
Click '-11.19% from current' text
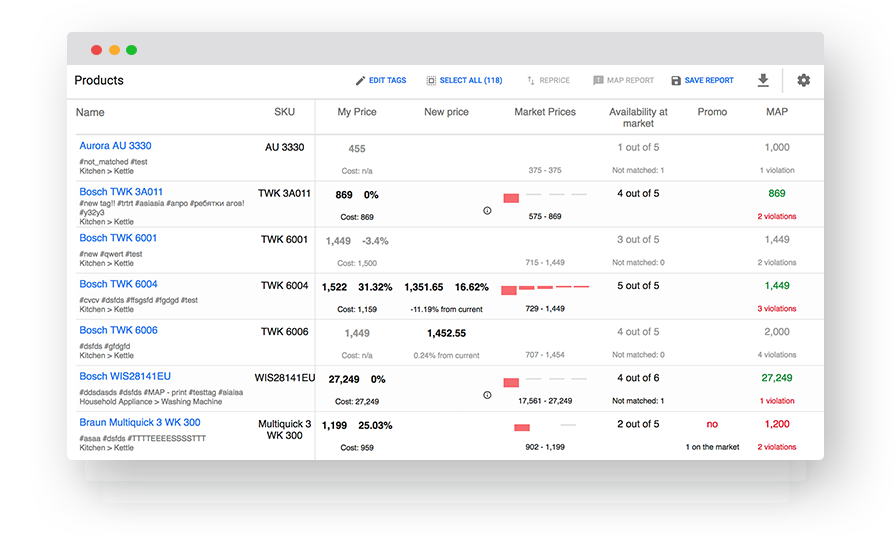(446, 309)
